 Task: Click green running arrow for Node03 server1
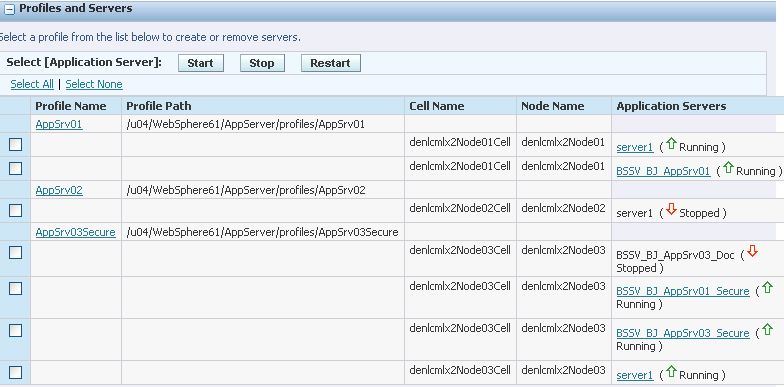point(671,372)
